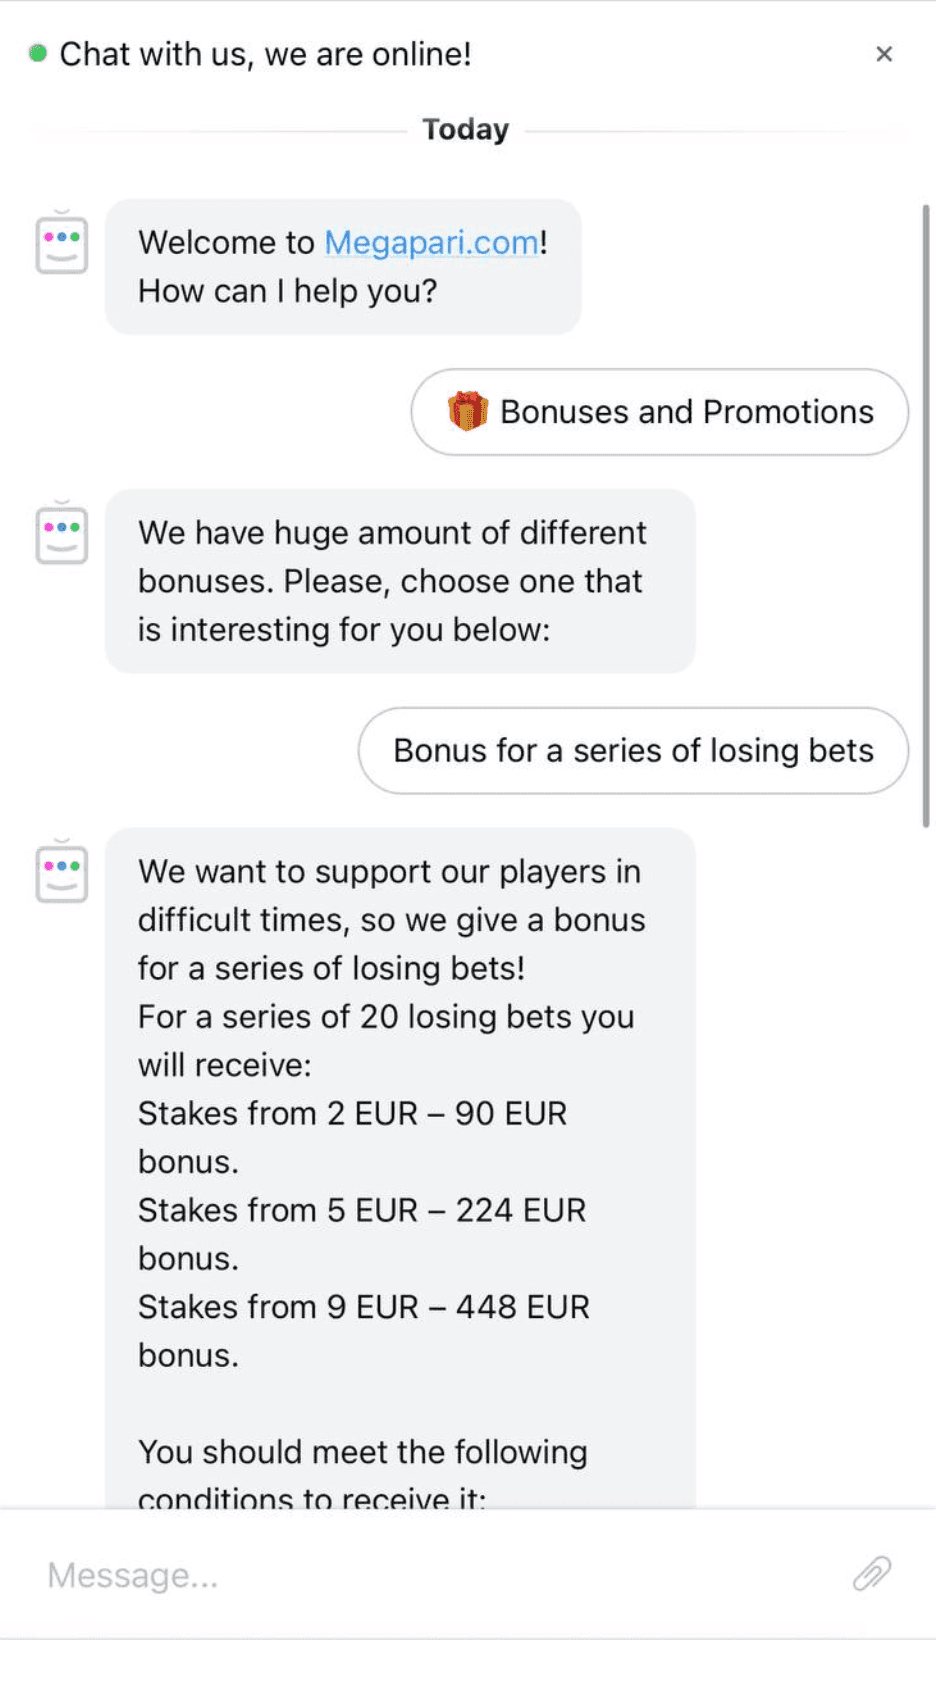
Task: Click the 'Chat with us, we are online!' header
Action: coord(265,54)
